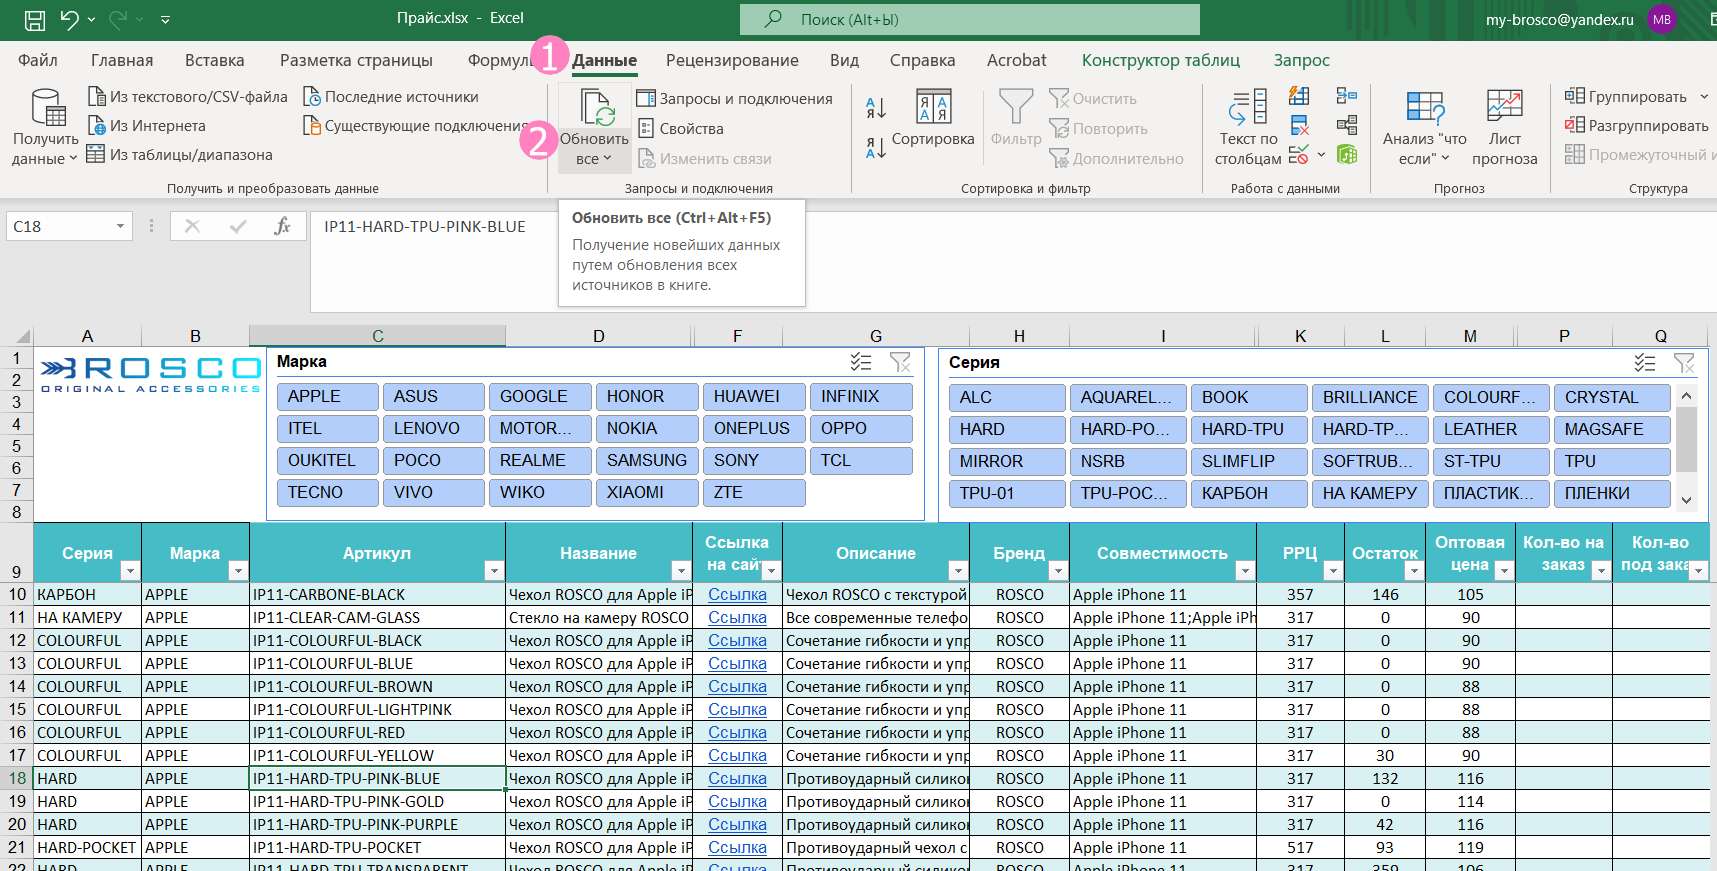1717x871 pixels.
Task: Select SAMSUNG in the Марка slicer
Action: tap(646, 460)
